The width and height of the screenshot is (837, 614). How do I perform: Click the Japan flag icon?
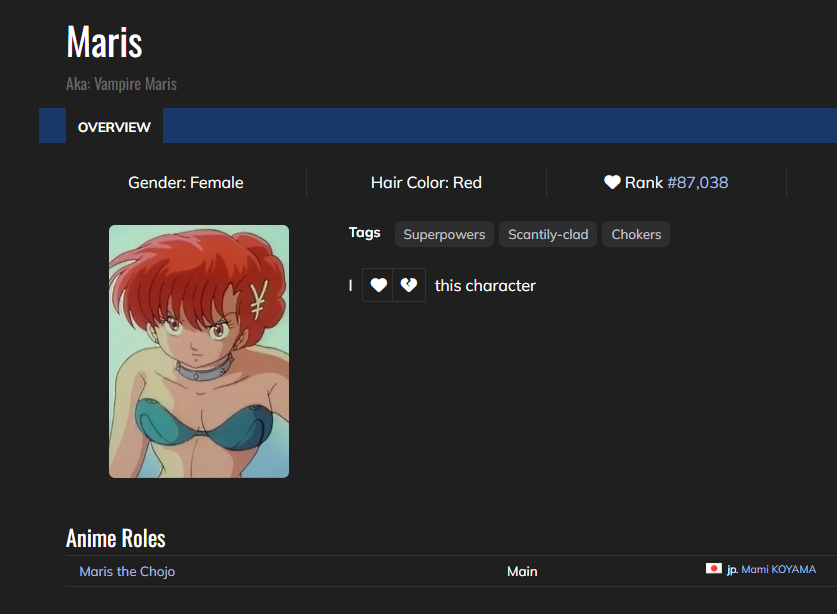pos(713,569)
